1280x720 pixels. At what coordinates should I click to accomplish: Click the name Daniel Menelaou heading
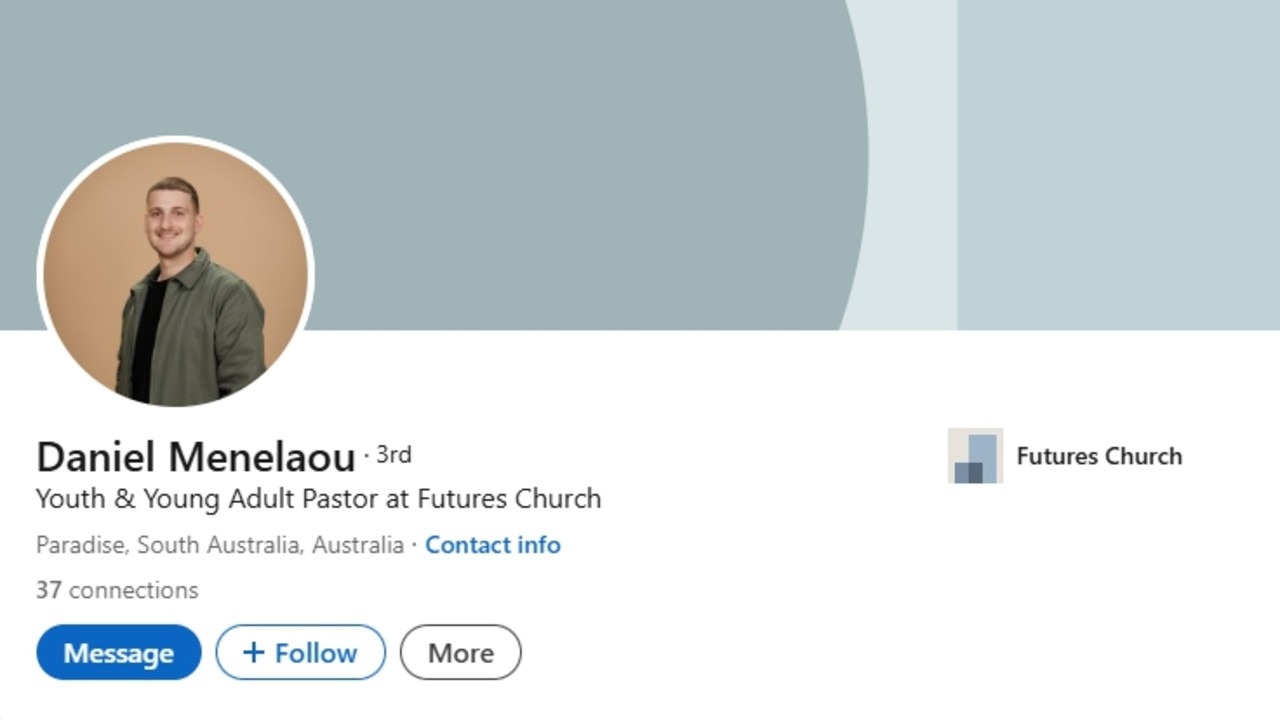tap(196, 457)
